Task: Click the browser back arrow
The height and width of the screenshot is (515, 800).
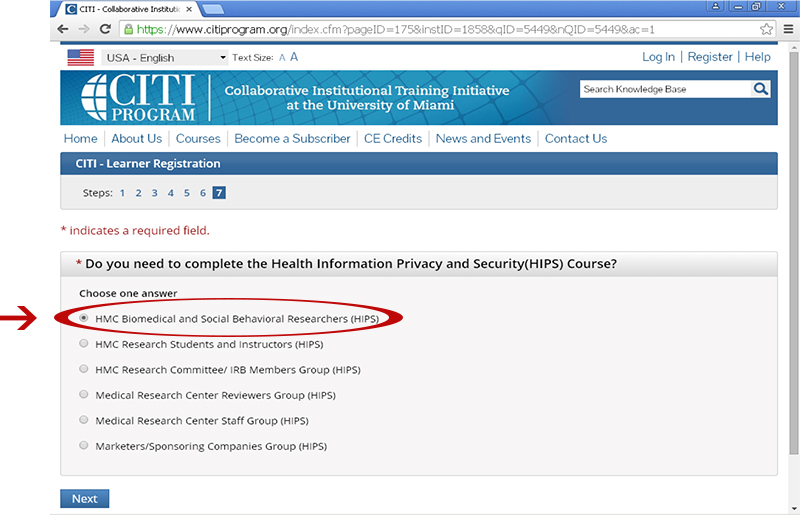Action: (63, 29)
